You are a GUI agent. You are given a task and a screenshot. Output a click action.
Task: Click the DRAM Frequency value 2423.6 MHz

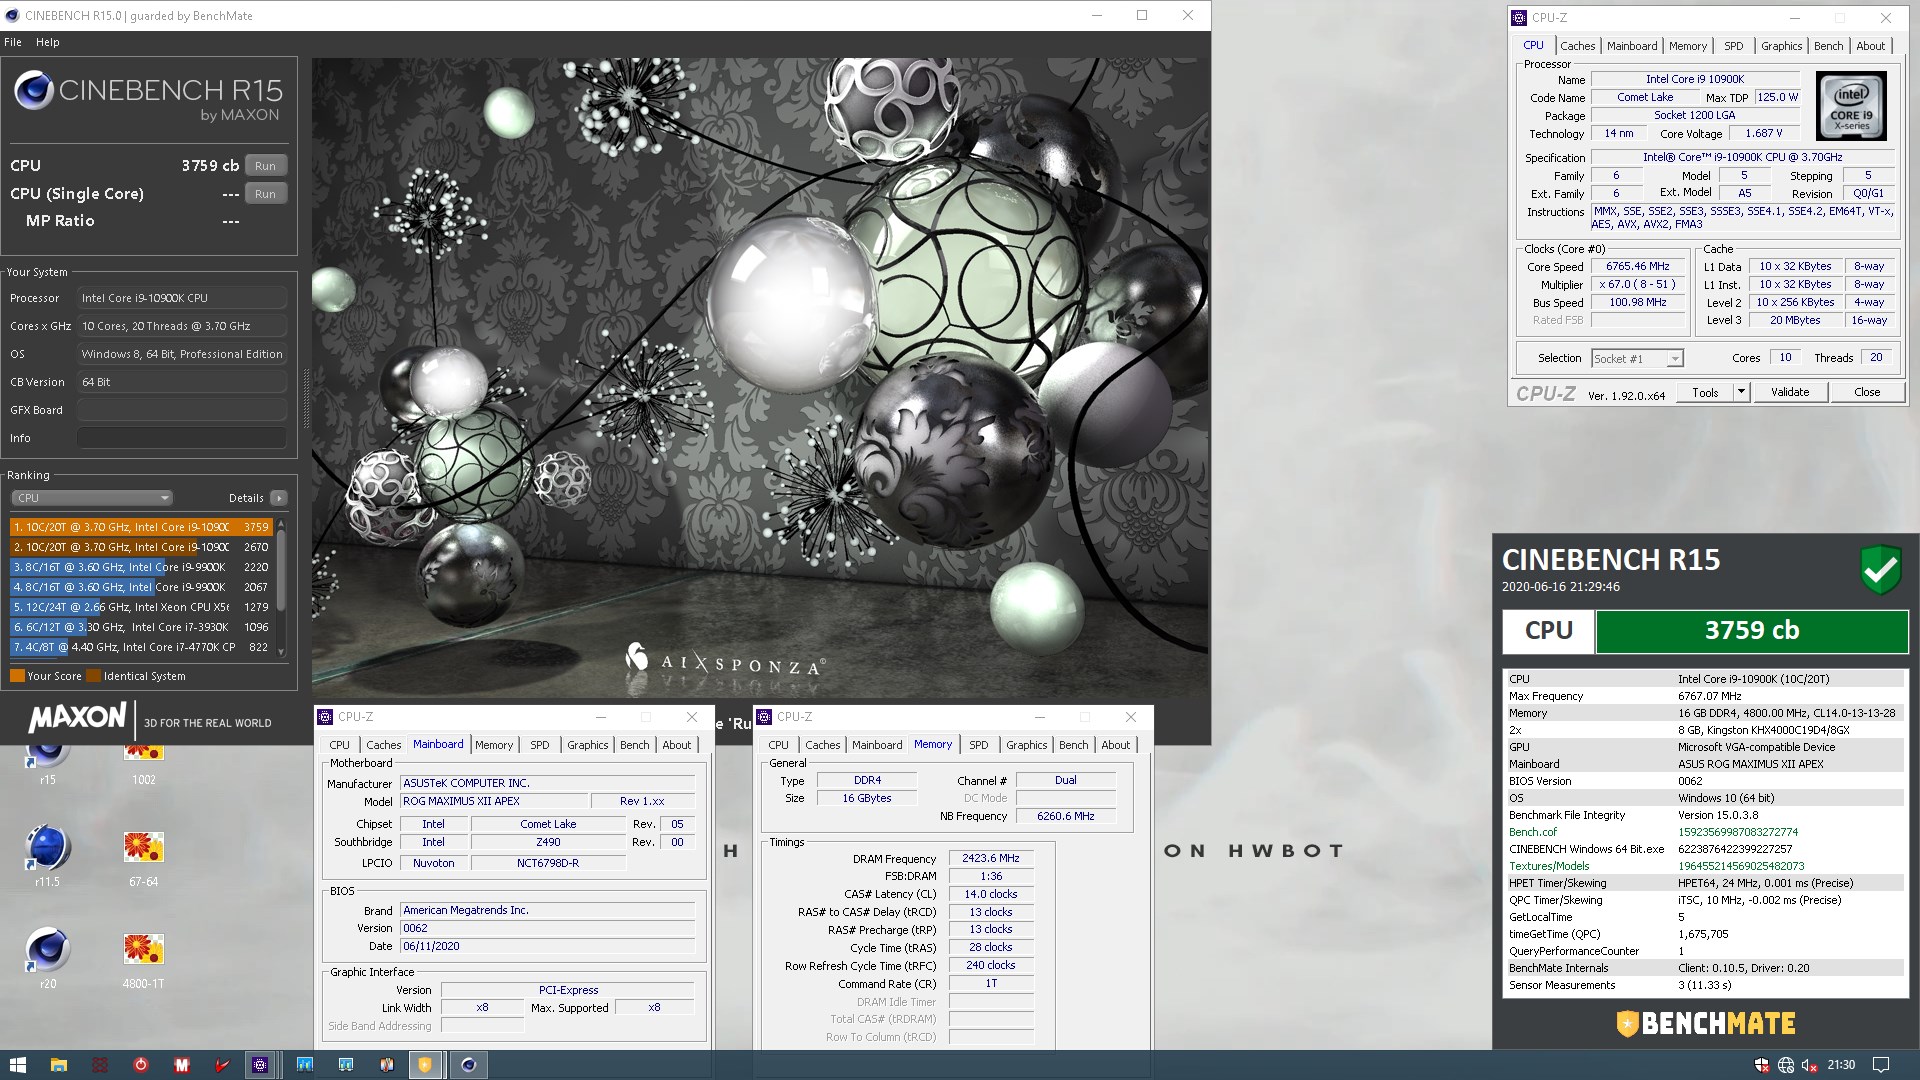click(x=990, y=858)
